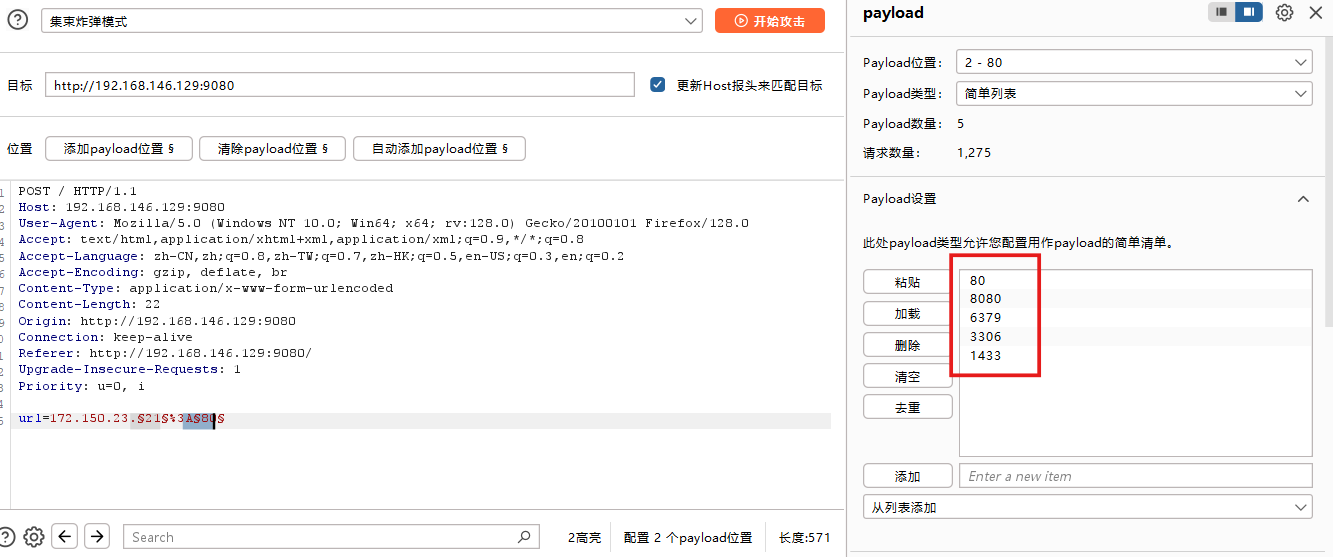
Task: Toggle 更新Host报头来匹配目标 checkbox
Action: click(658, 85)
